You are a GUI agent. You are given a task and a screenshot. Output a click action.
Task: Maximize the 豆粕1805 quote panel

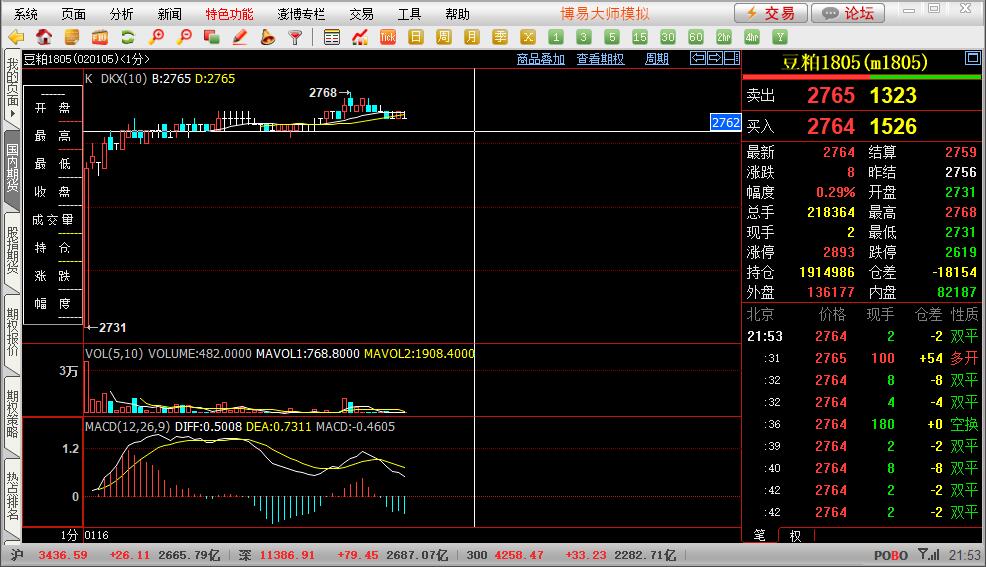[972, 59]
